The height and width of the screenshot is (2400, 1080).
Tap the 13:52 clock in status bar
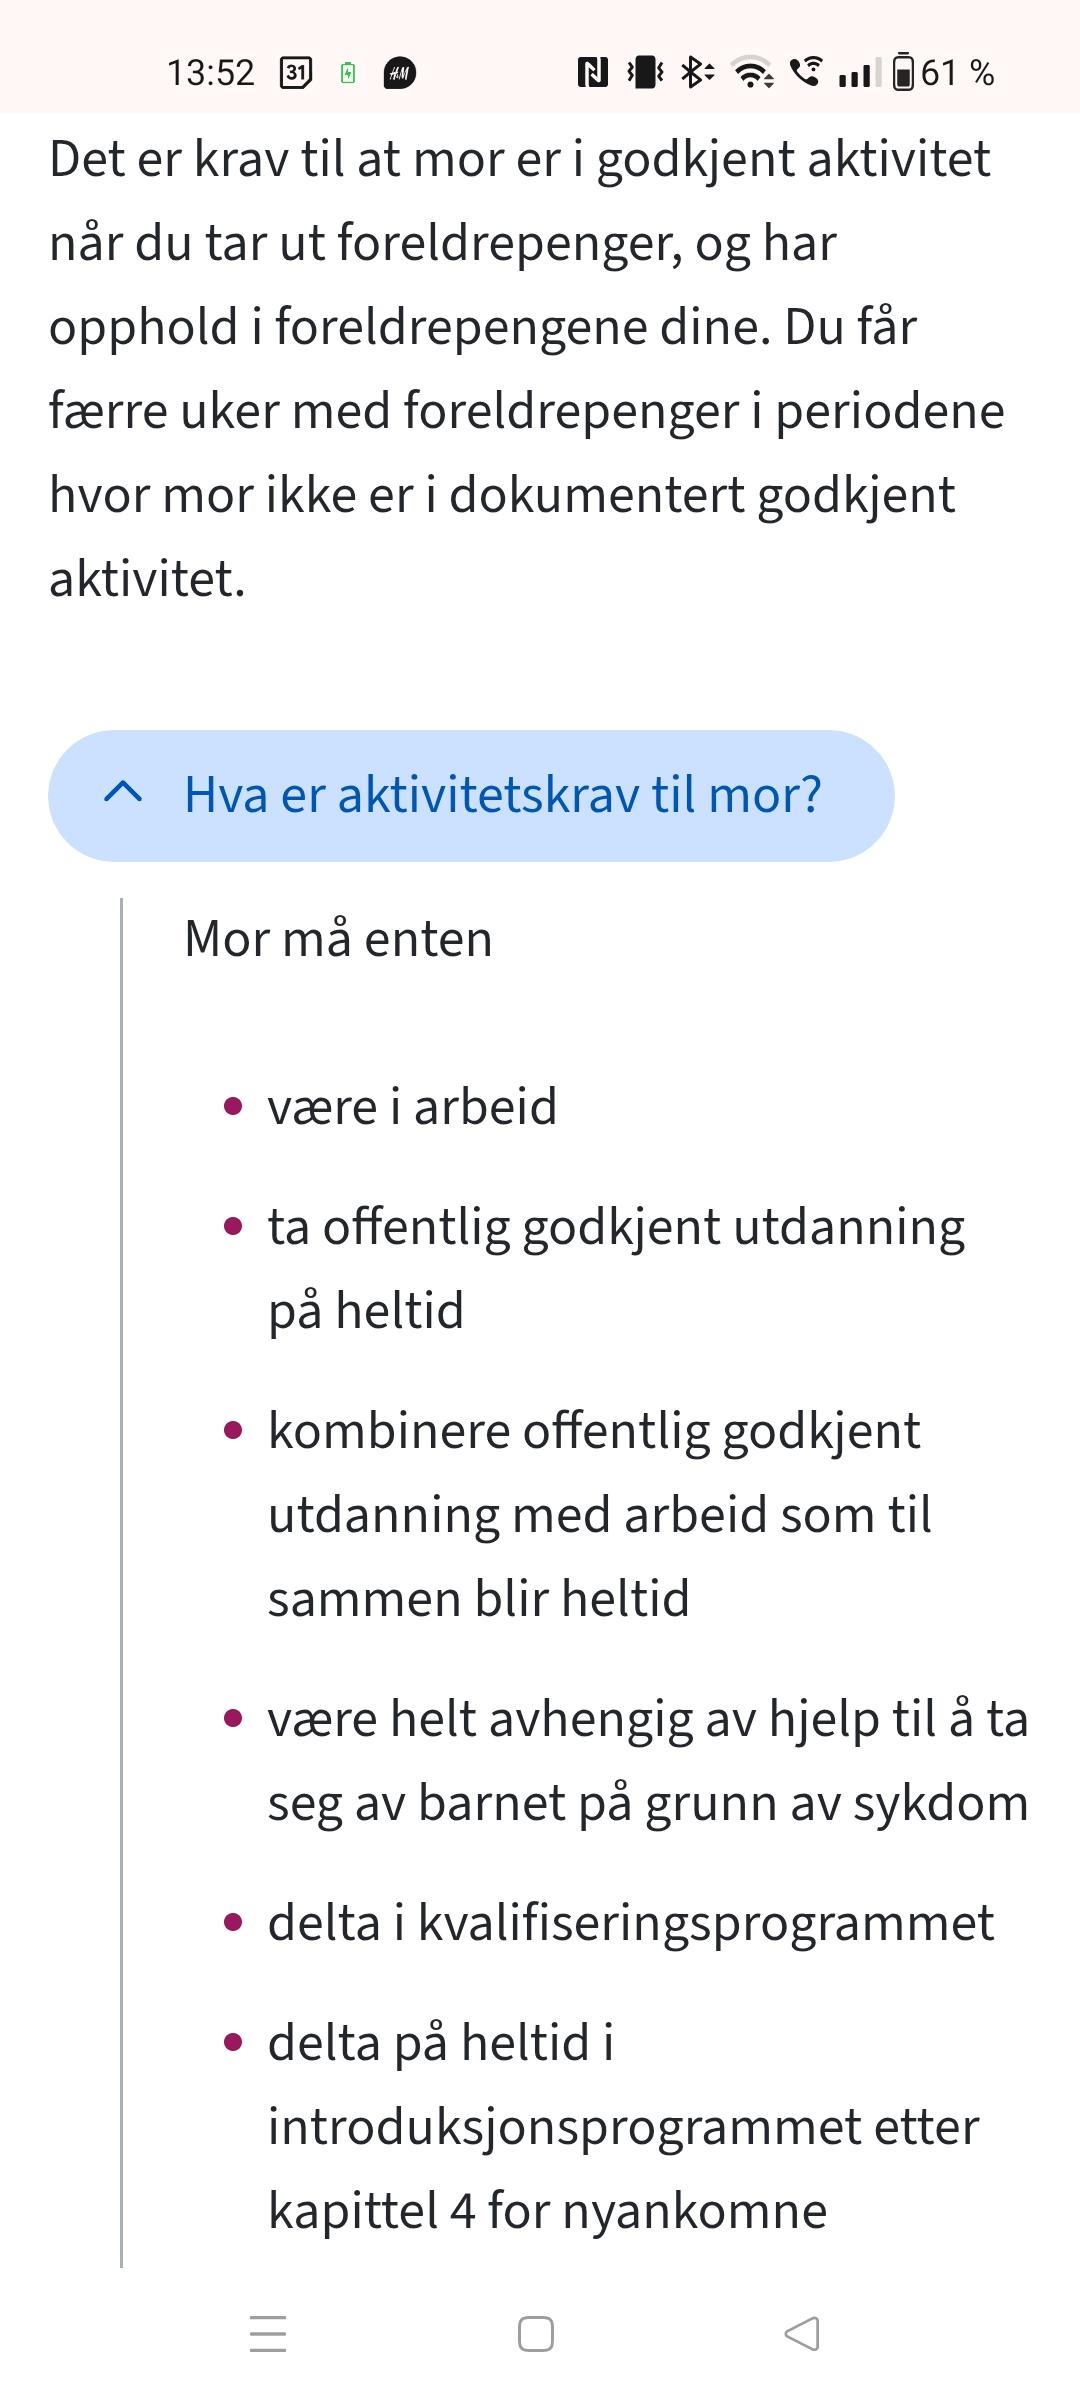(x=211, y=73)
